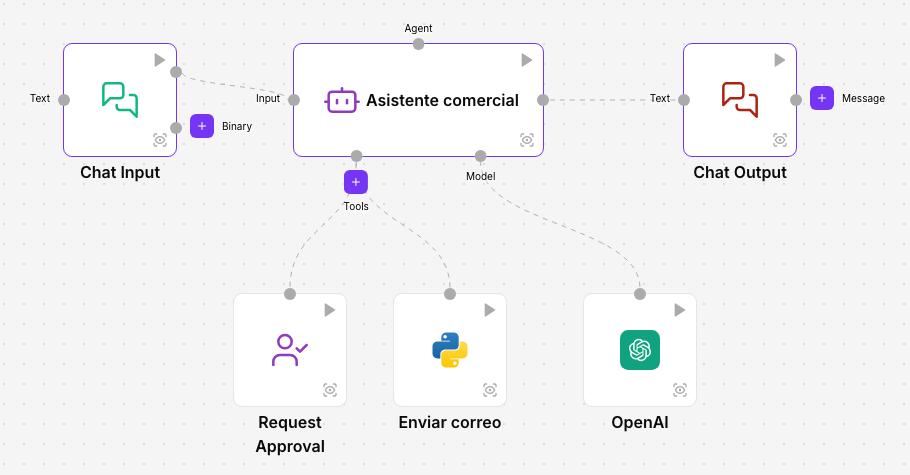Viewport: 910px width, 475px height.
Task: Click the agent node's right output port
Action: click(543, 100)
